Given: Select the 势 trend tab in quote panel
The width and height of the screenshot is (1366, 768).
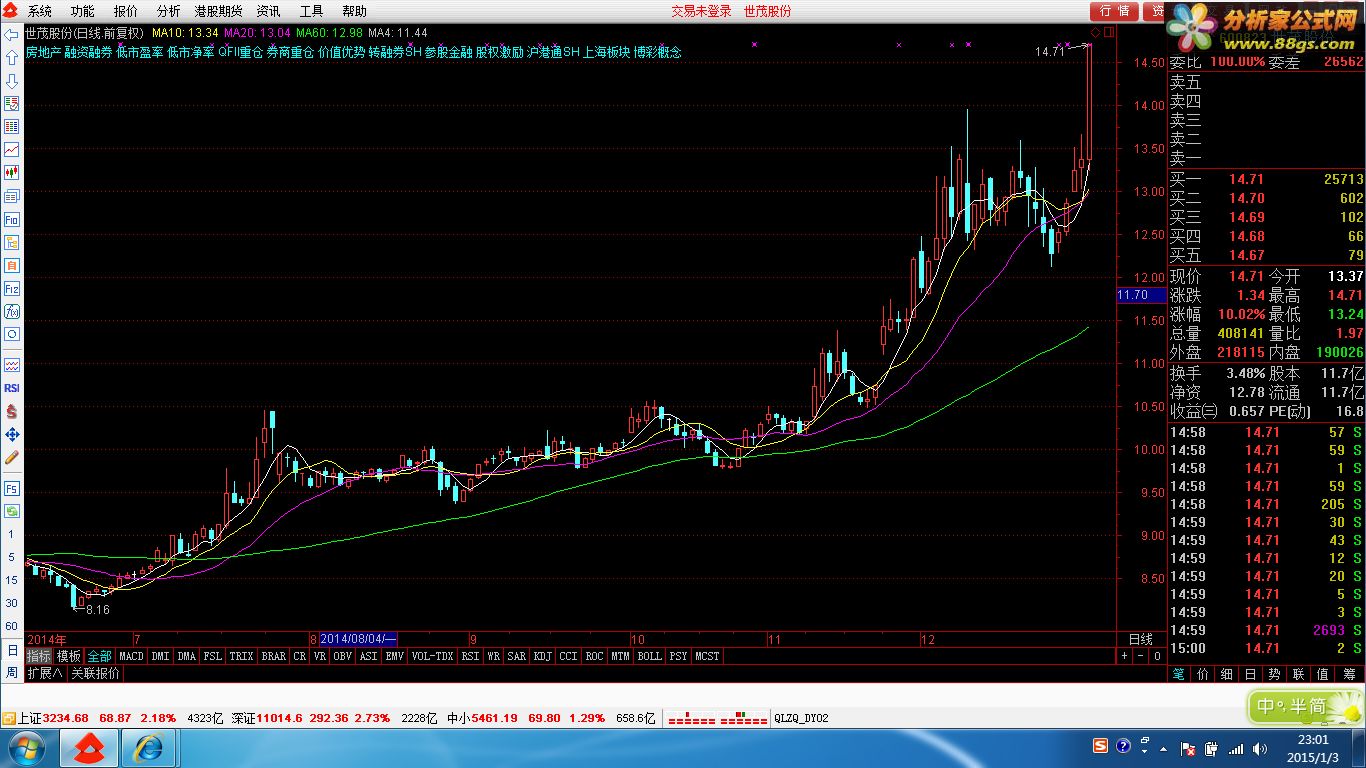Looking at the screenshot, I should tap(1274, 675).
